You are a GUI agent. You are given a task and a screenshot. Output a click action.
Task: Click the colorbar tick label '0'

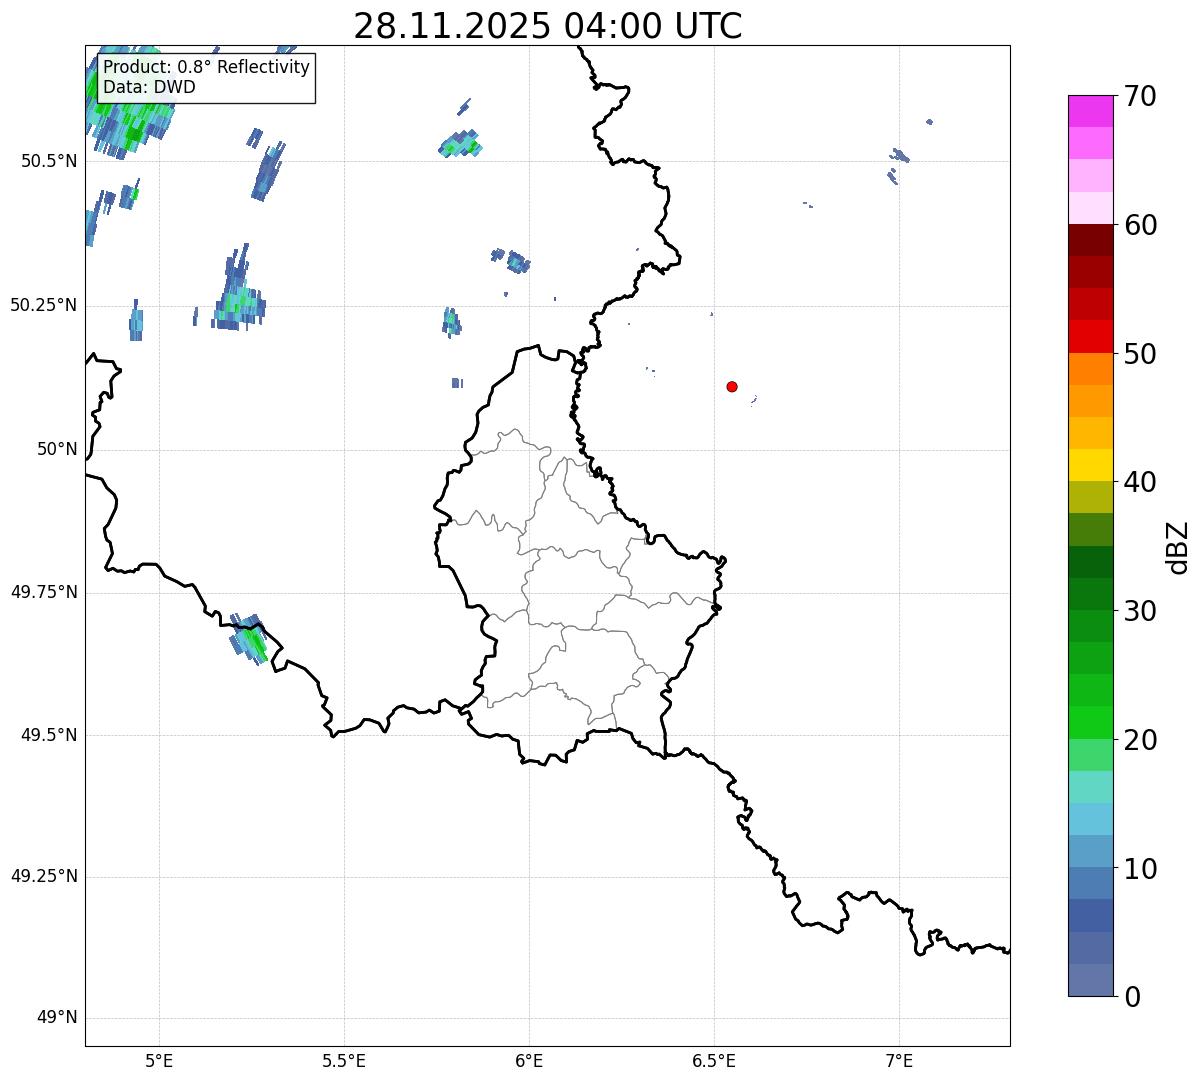coord(1132,997)
